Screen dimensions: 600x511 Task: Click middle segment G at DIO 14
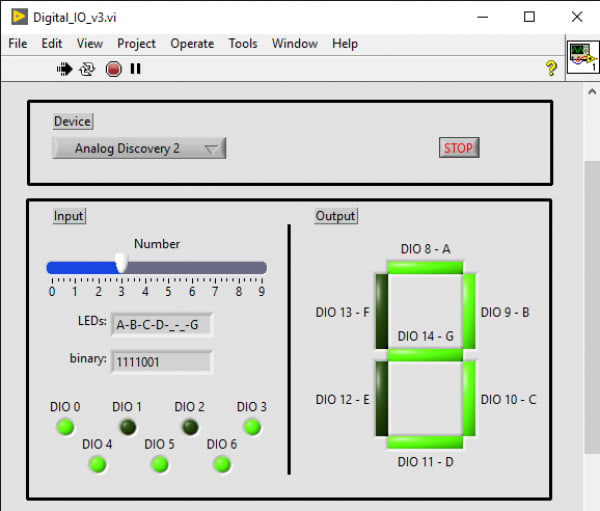[425, 355]
